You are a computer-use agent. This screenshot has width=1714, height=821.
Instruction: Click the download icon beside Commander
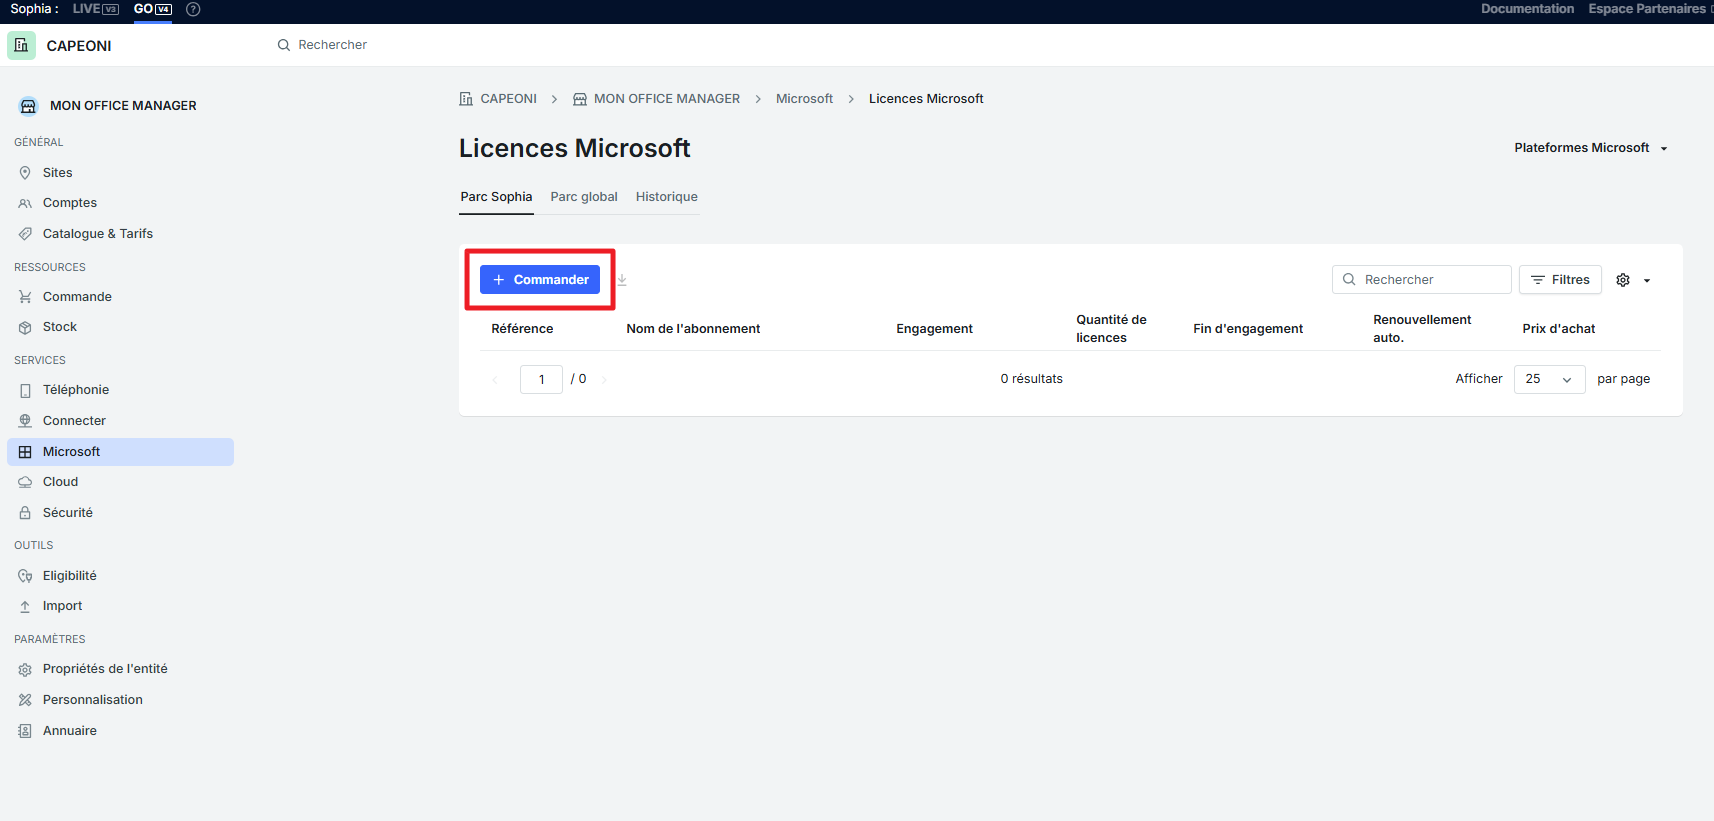tap(622, 280)
